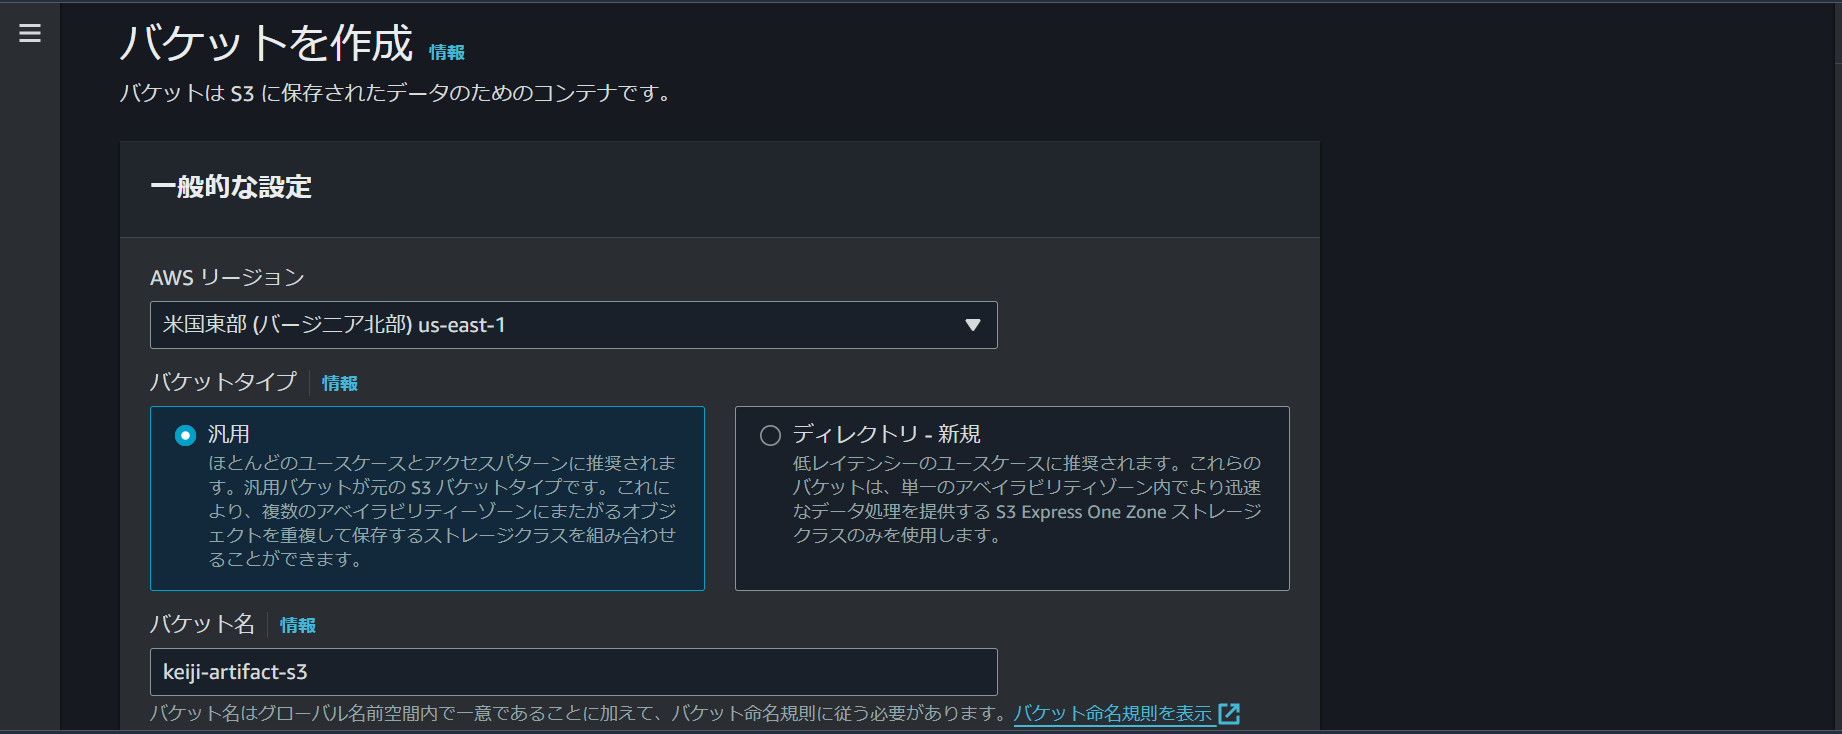Click the 汎用 bucket description text
Viewport: 1842px width, 734px height.
tap(442, 511)
